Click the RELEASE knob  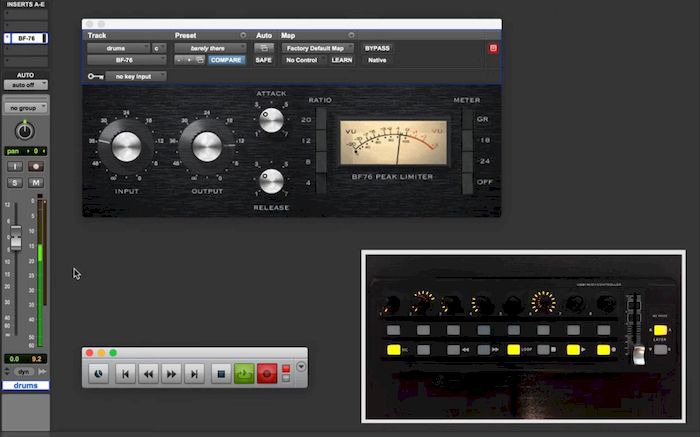pyautogui.click(x=271, y=181)
